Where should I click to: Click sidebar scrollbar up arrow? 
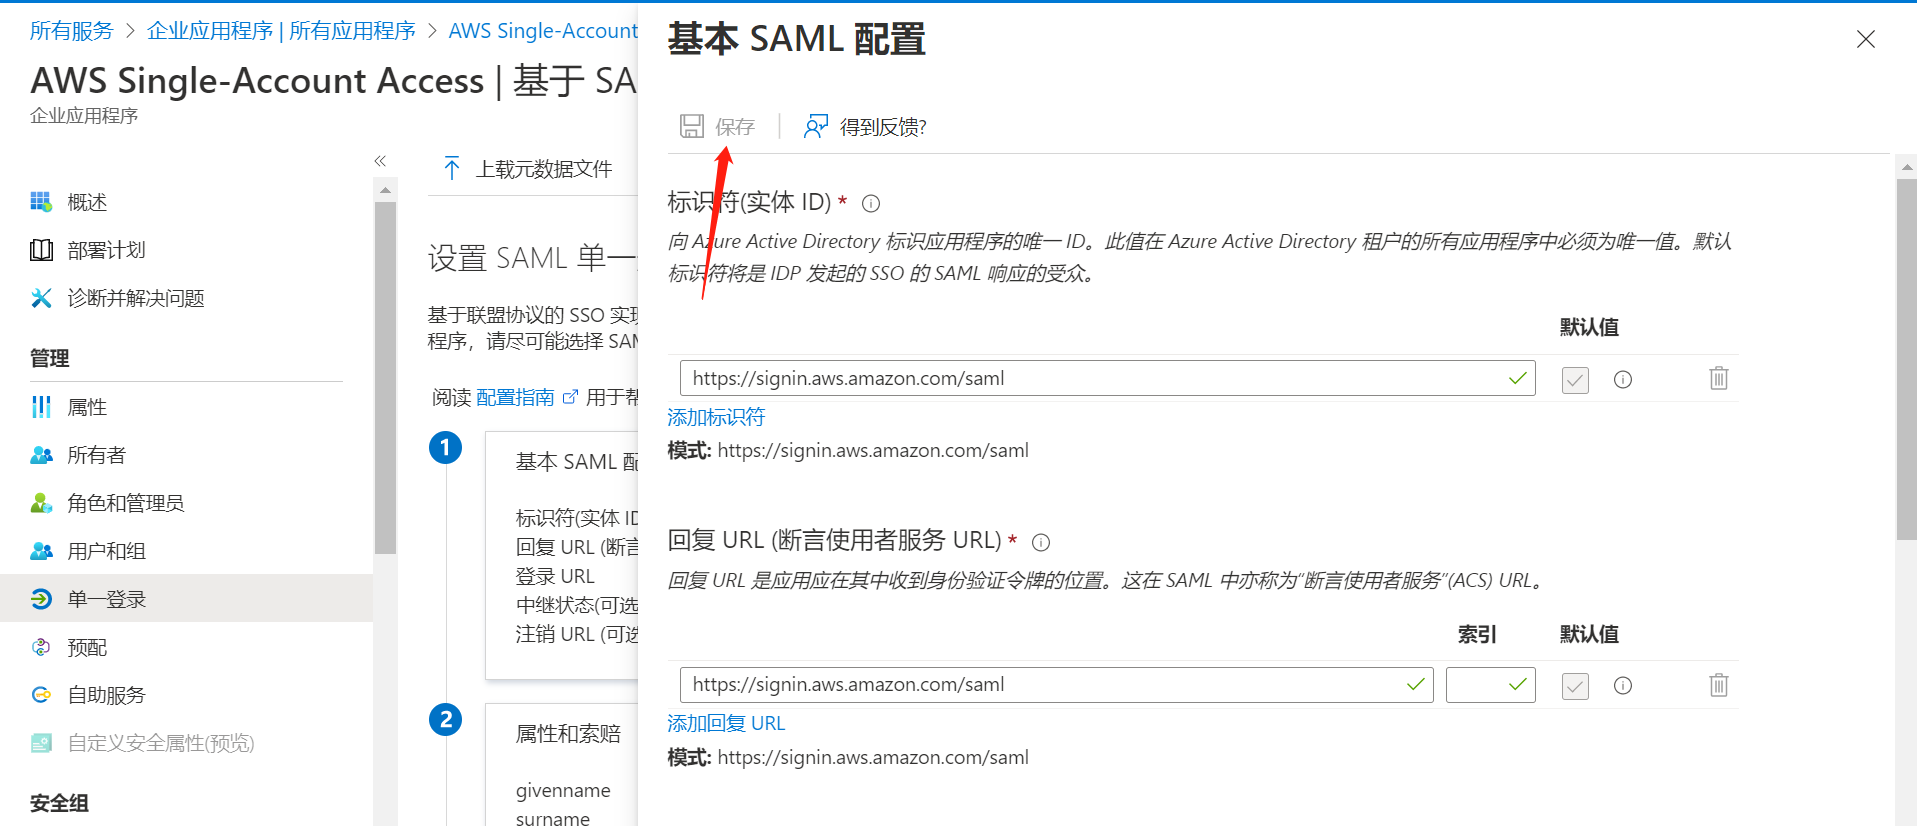pos(385,190)
